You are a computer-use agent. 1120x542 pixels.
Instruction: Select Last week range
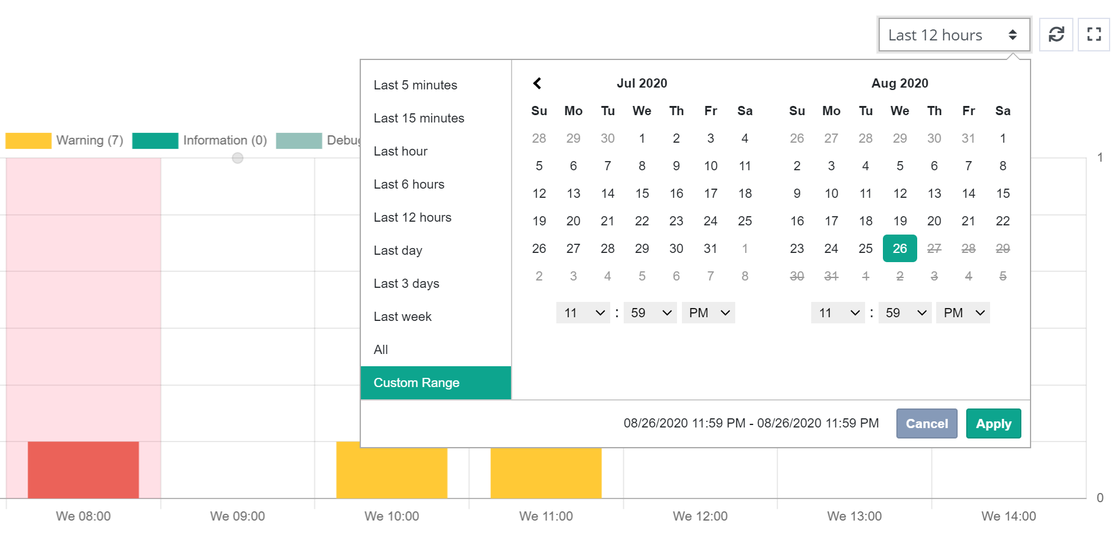pyautogui.click(x=436, y=317)
